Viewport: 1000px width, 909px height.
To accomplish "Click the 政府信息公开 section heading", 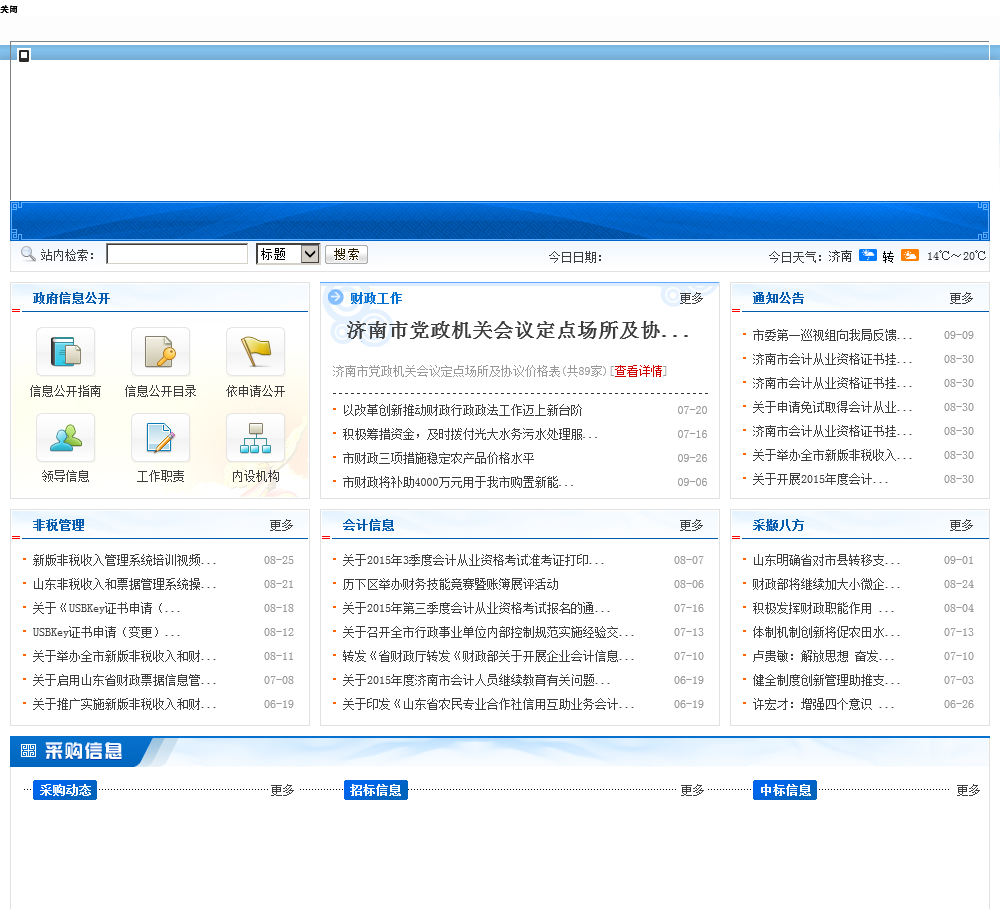I will click(71, 298).
